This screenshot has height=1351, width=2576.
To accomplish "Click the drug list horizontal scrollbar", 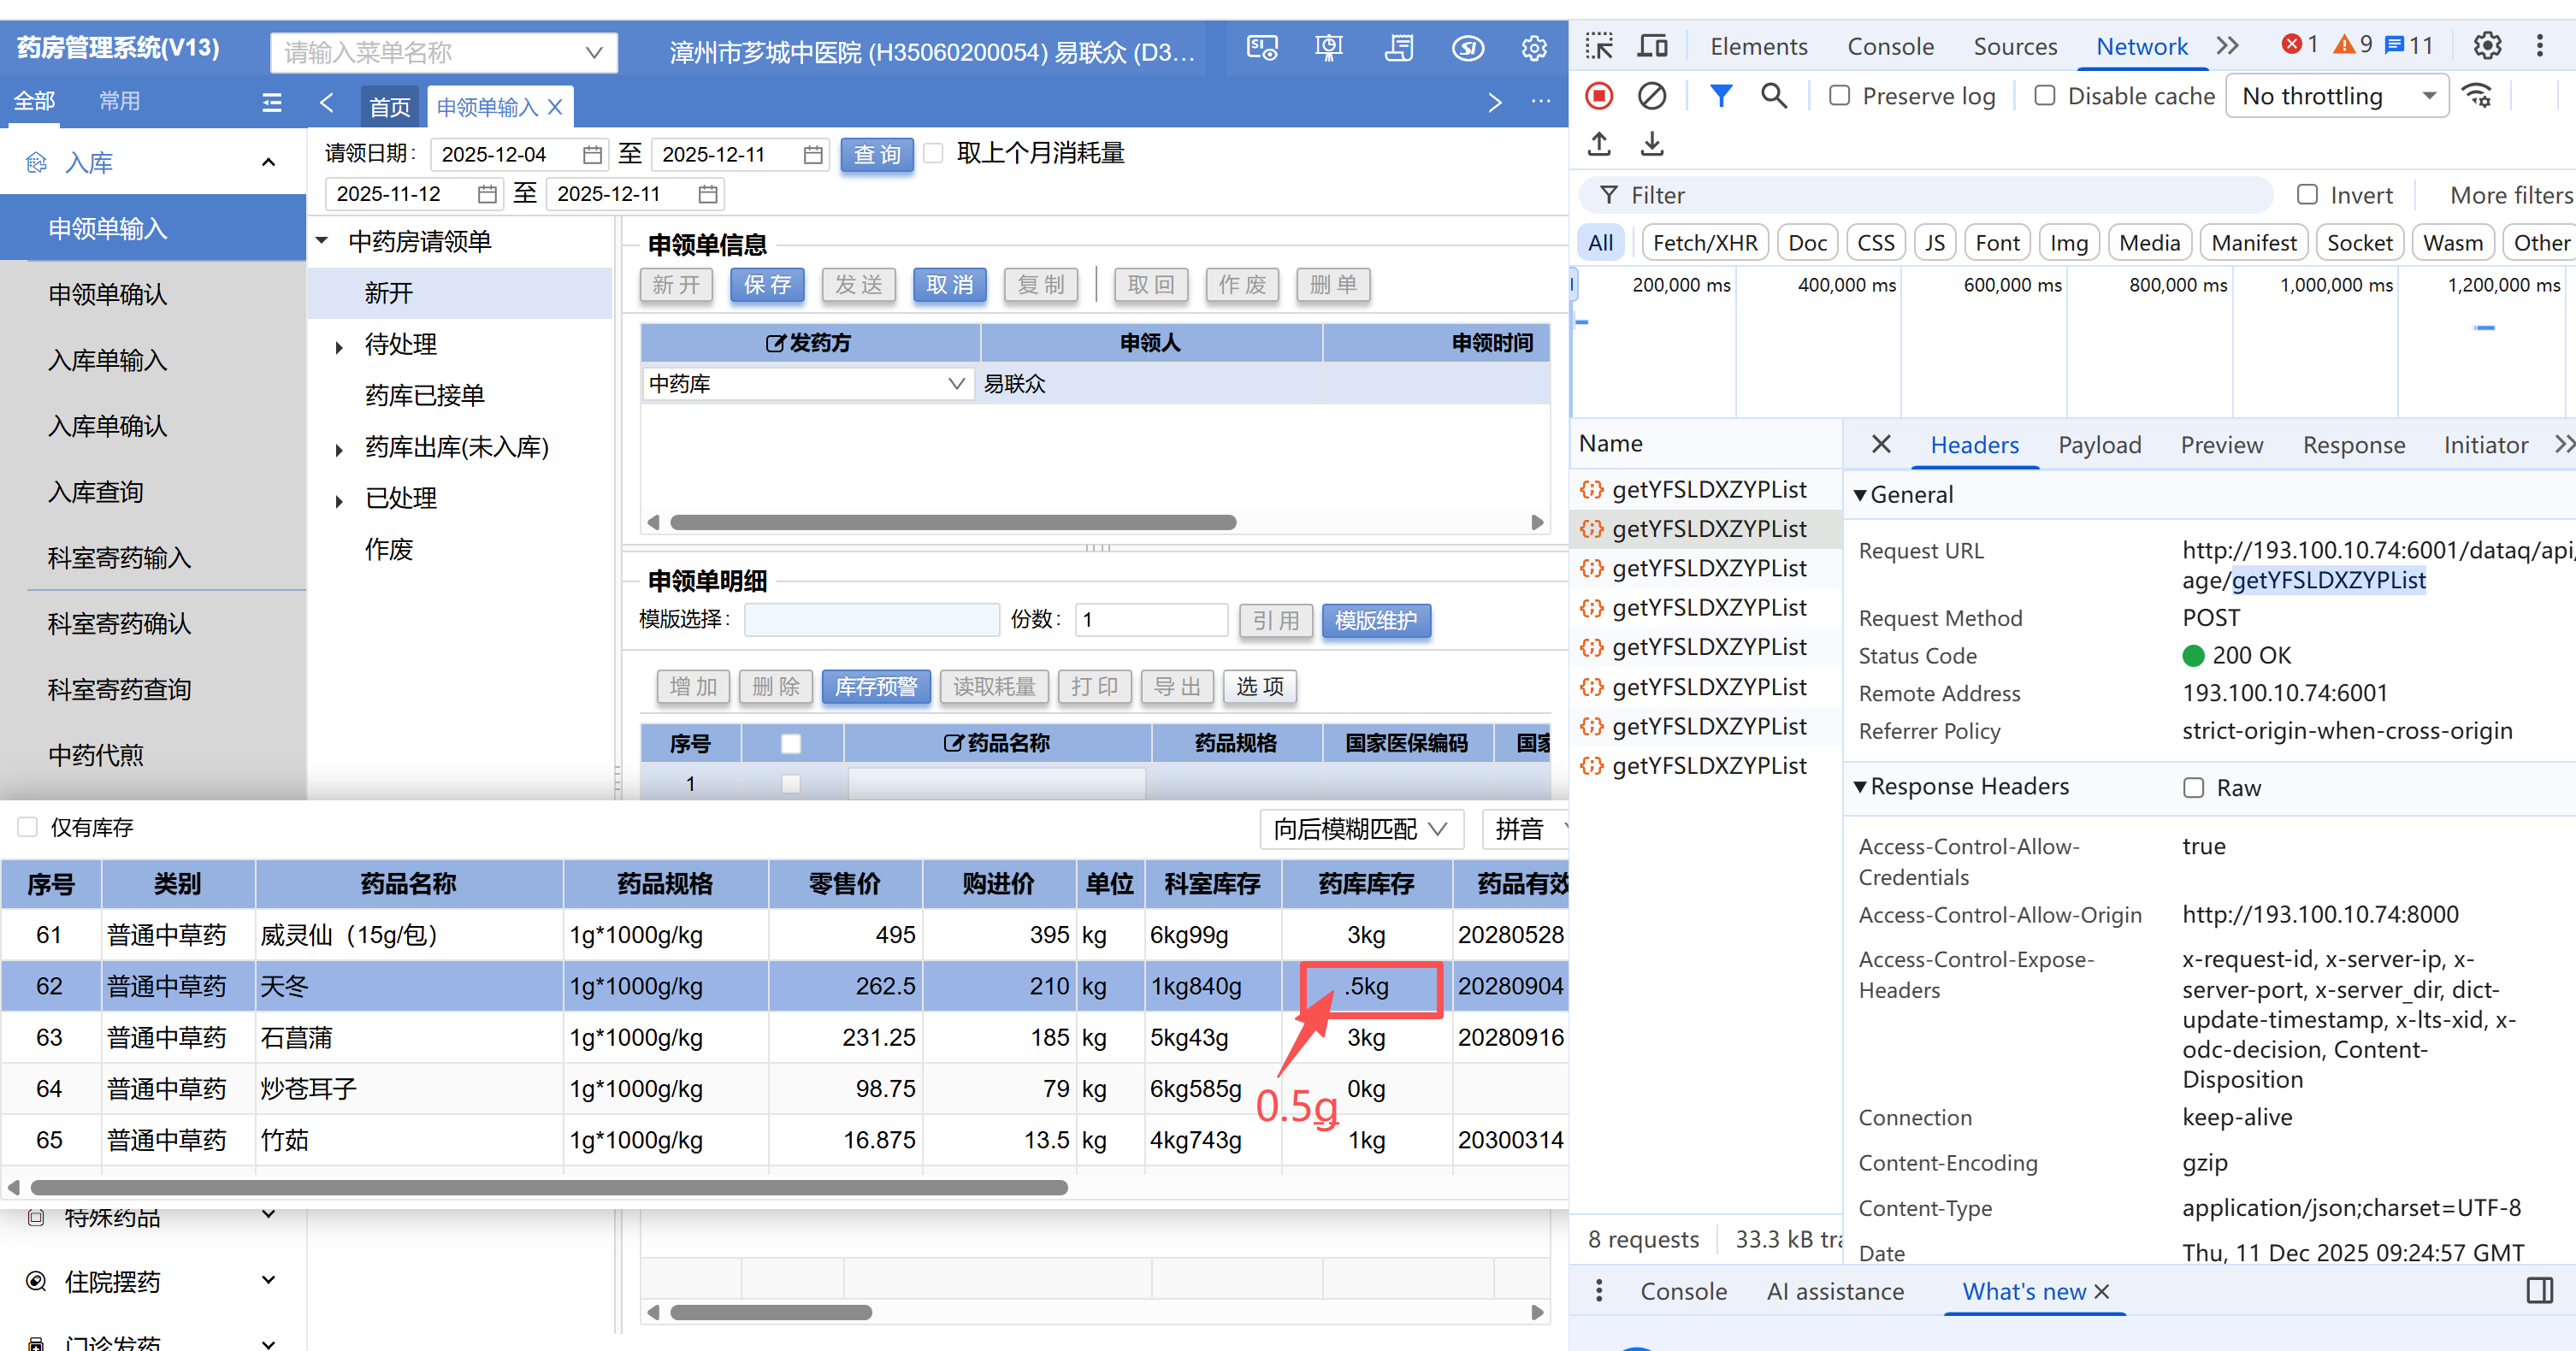I will (548, 1187).
